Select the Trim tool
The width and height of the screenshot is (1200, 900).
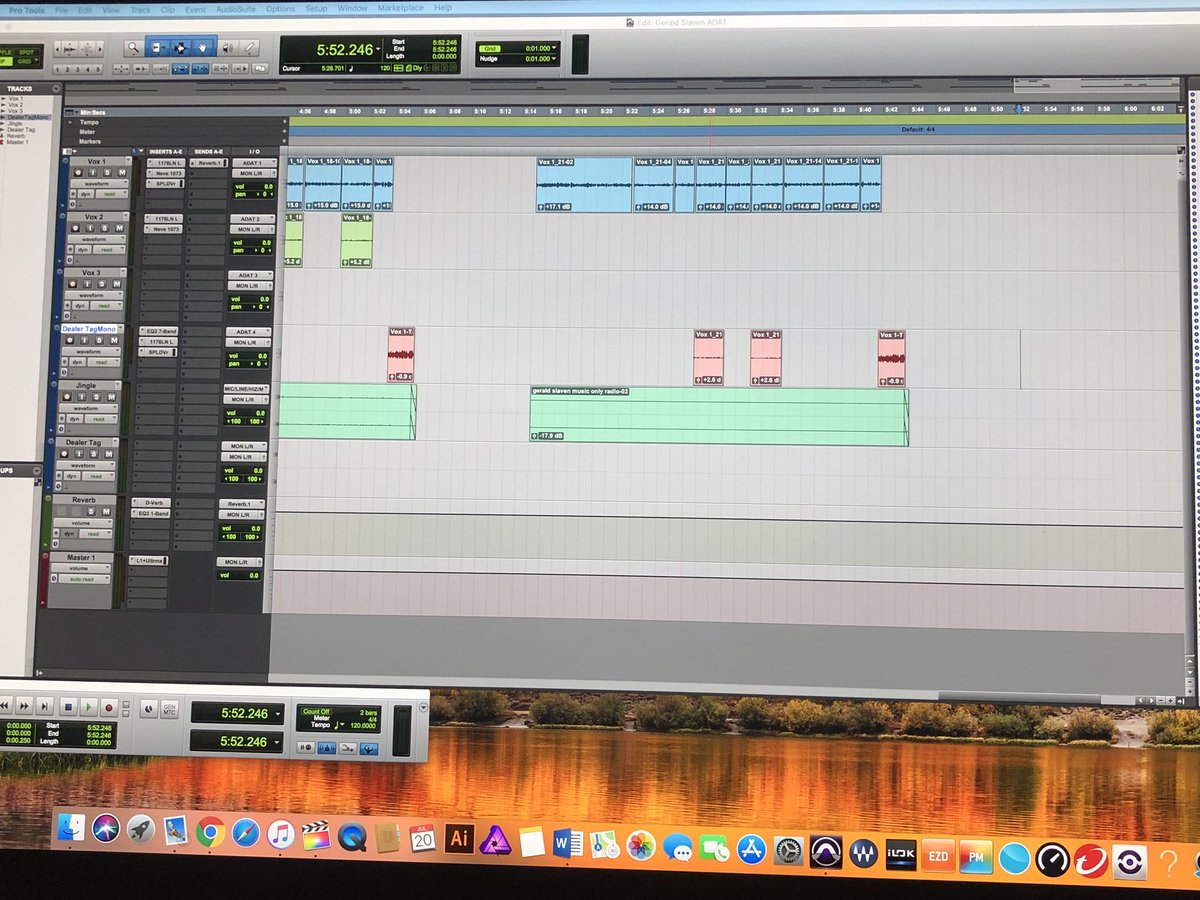click(x=157, y=48)
